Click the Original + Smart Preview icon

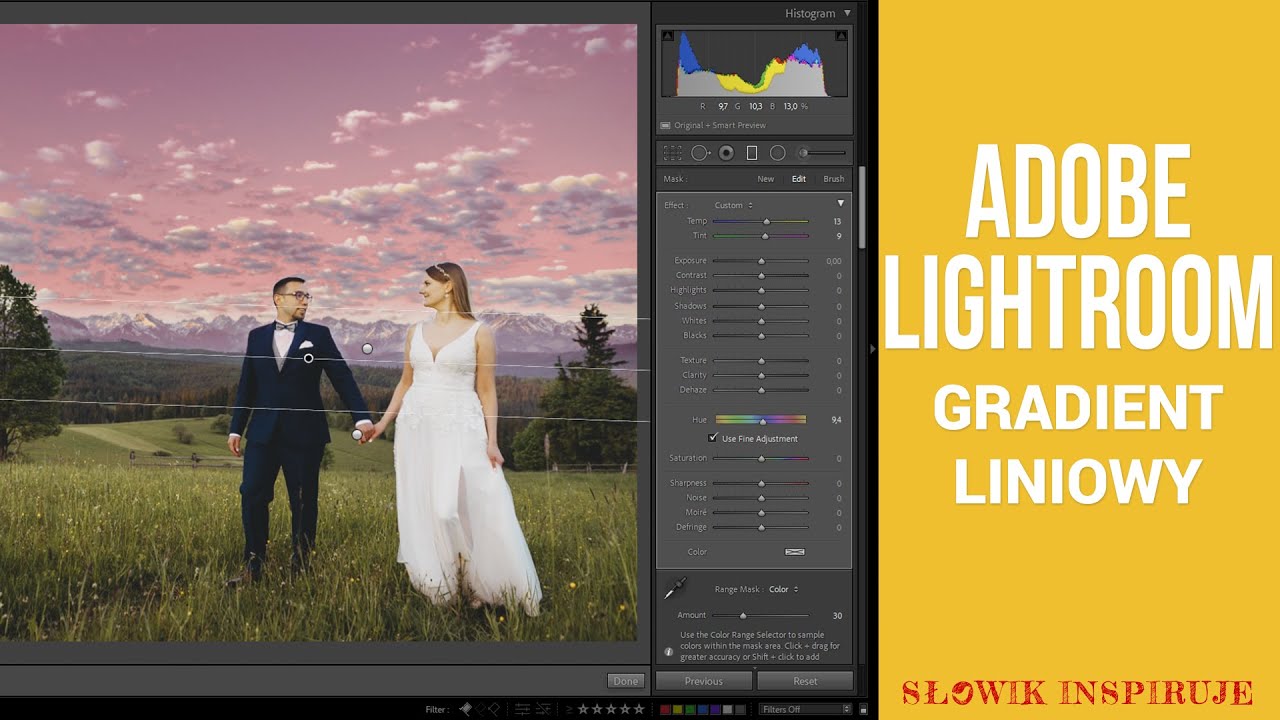(665, 125)
